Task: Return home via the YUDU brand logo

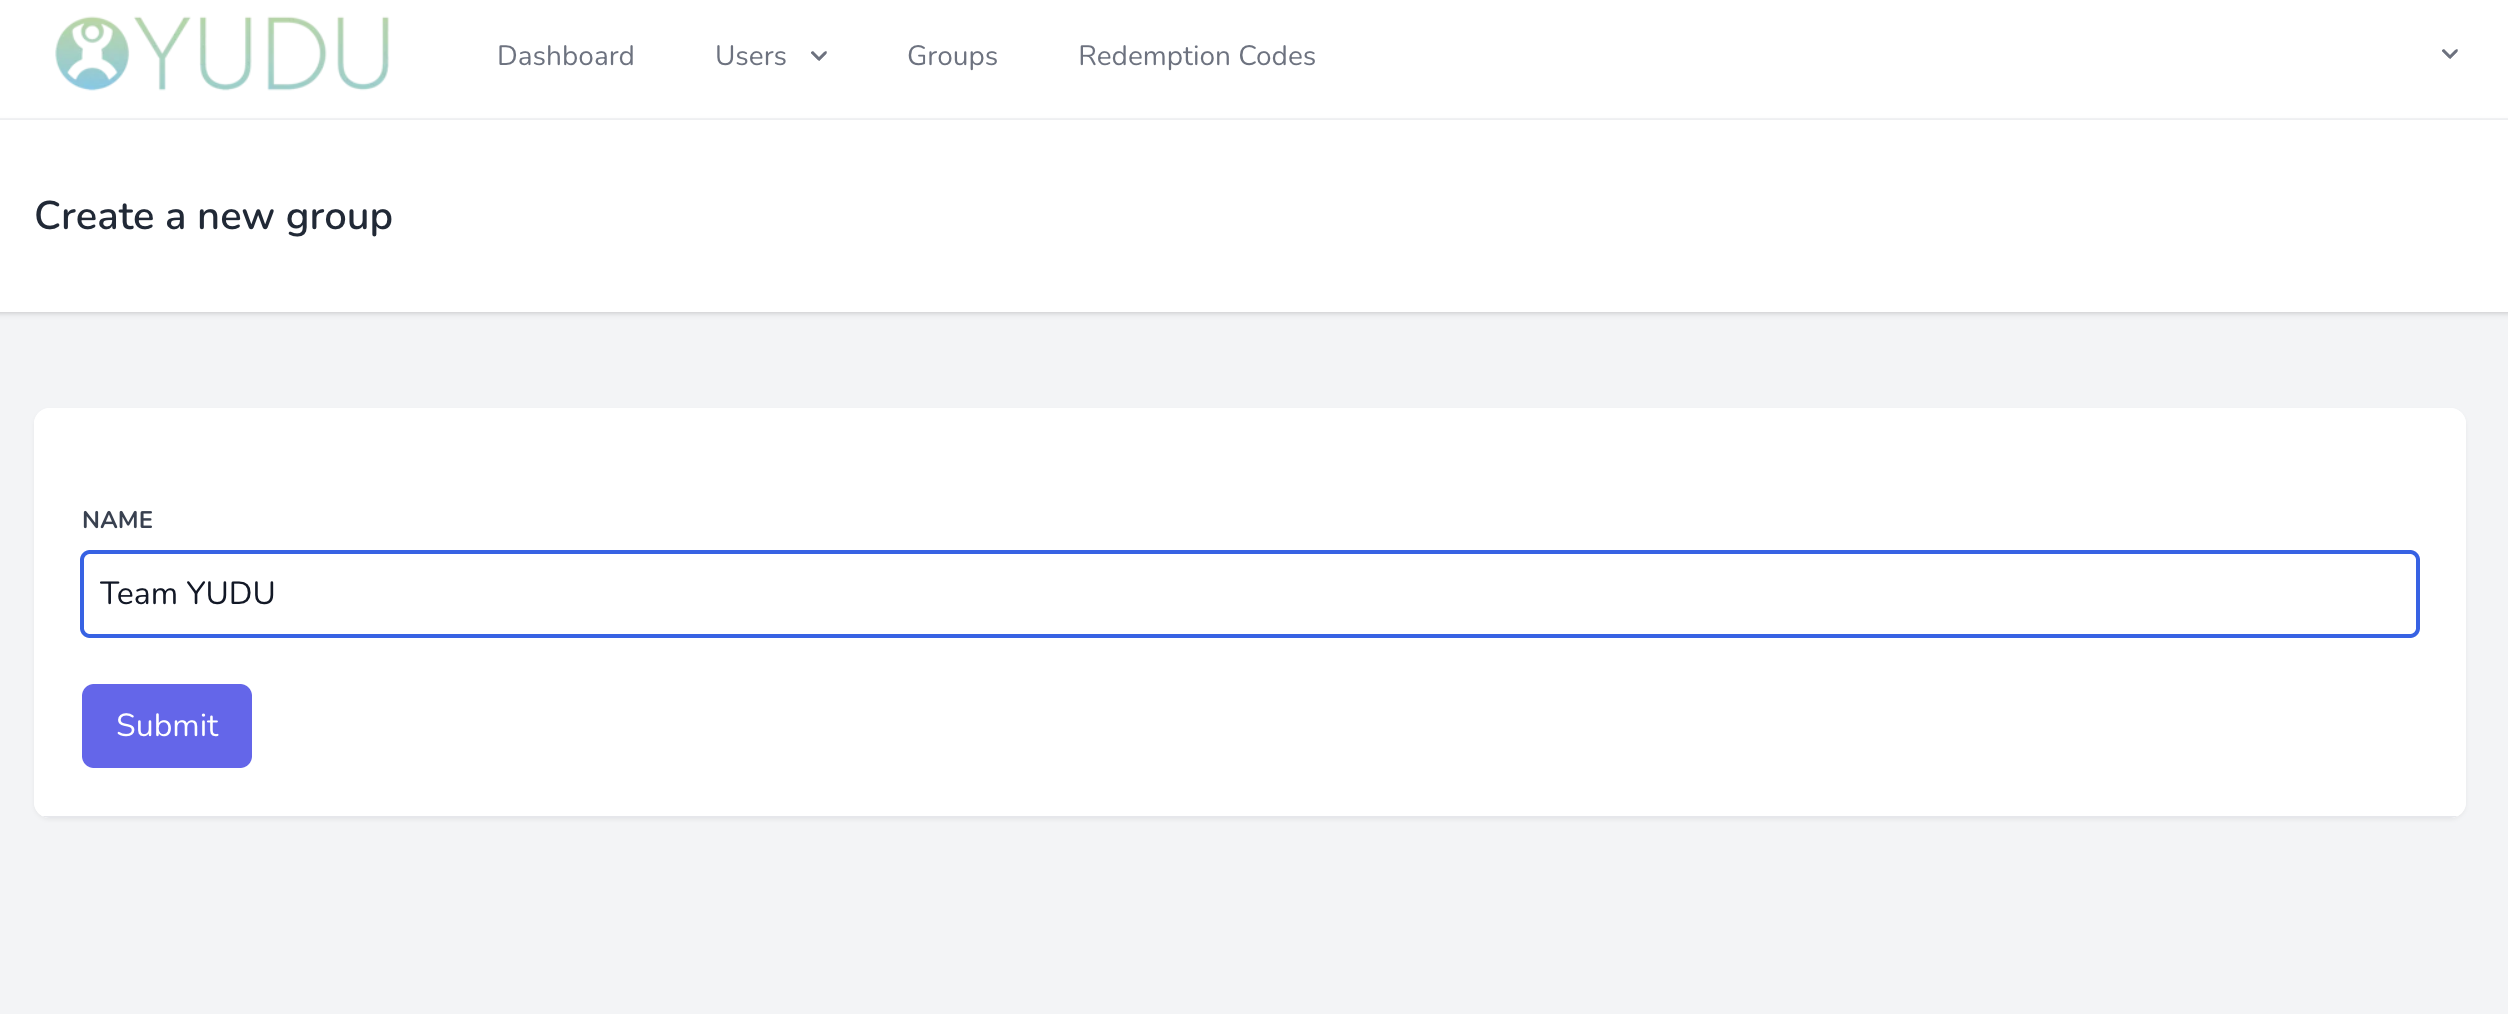Action: 220,55
